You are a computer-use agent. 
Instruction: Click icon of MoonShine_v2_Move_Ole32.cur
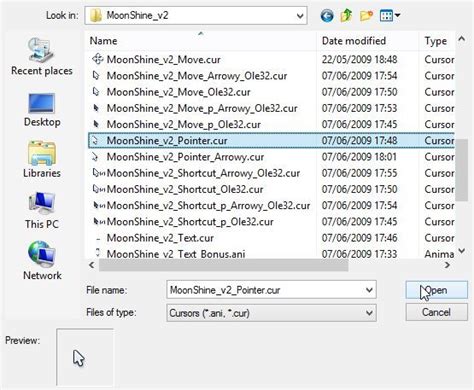point(96,92)
